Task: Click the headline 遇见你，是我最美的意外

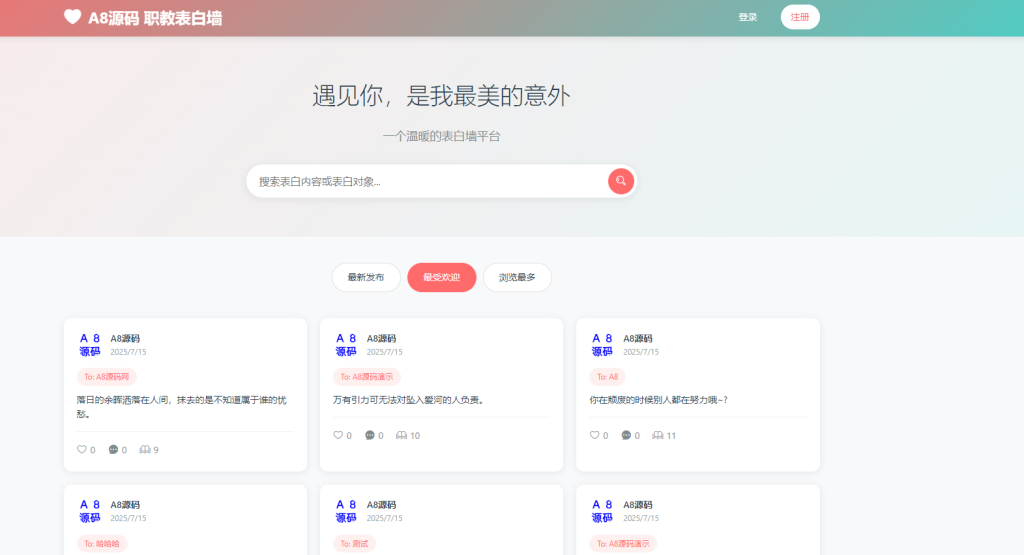Action: [x=441, y=96]
